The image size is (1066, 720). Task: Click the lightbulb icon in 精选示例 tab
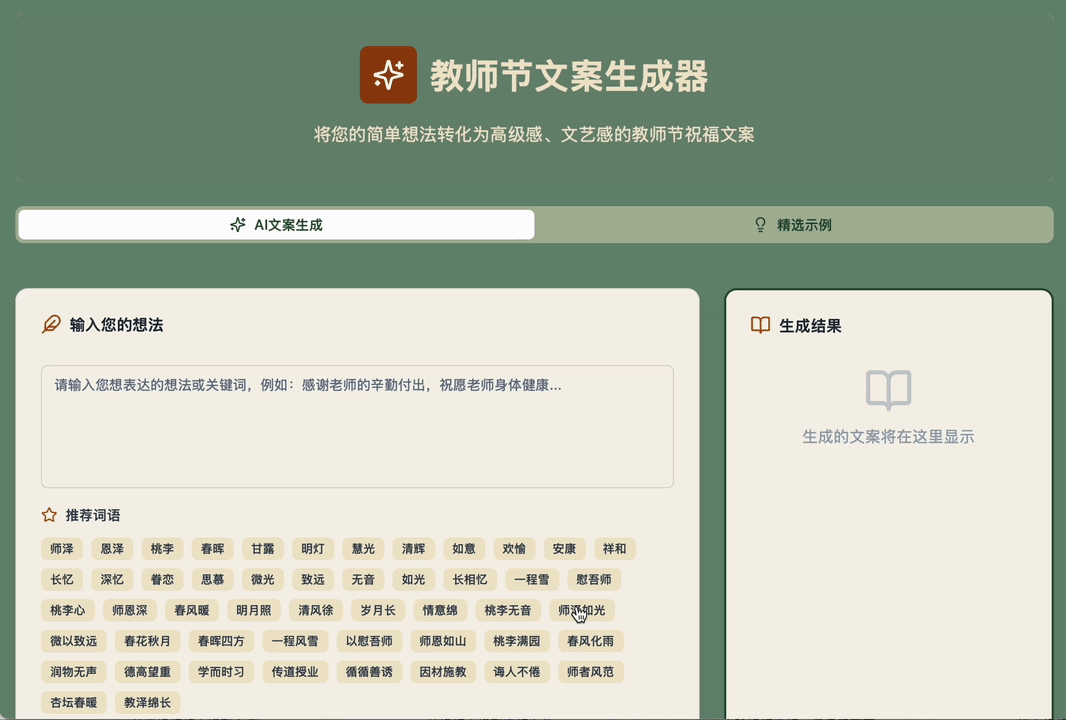(x=760, y=225)
